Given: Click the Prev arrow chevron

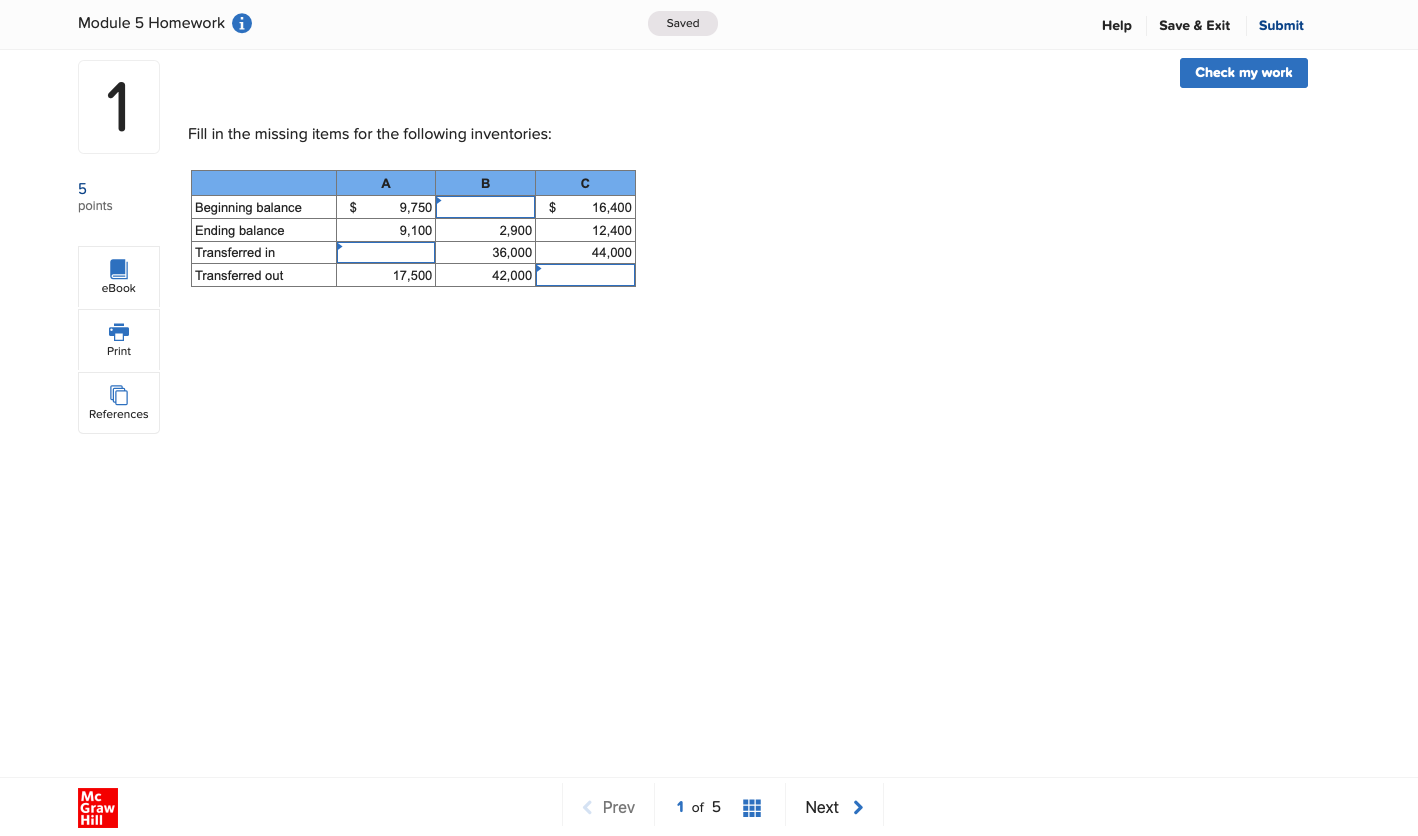Looking at the screenshot, I should [586, 807].
